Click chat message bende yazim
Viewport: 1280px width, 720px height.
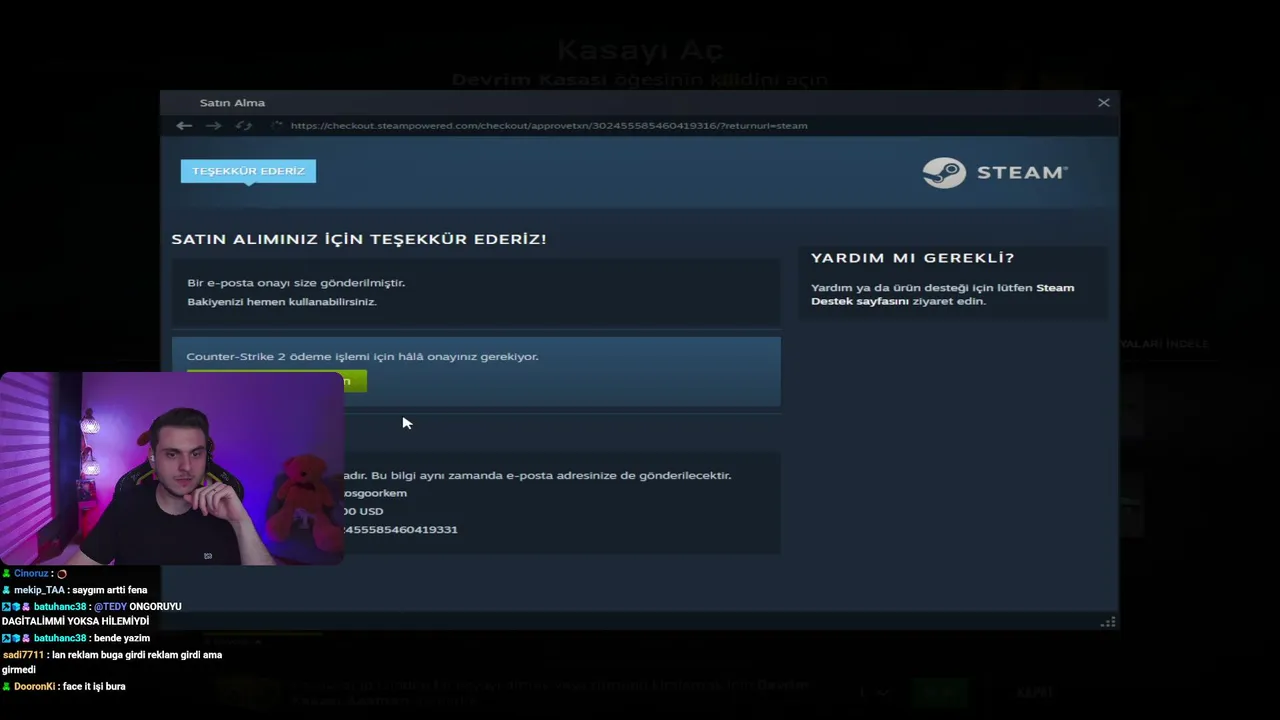[x=122, y=639]
